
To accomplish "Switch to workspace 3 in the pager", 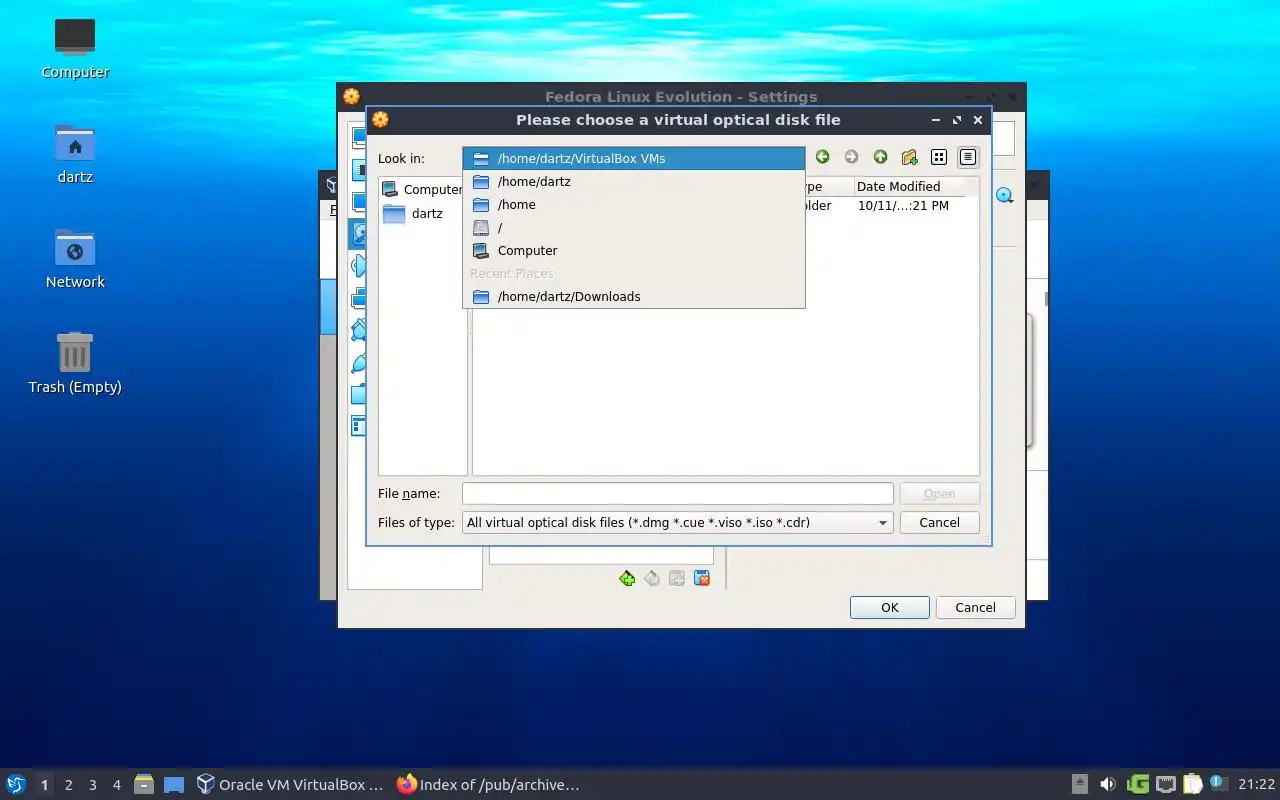I will [x=92, y=785].
